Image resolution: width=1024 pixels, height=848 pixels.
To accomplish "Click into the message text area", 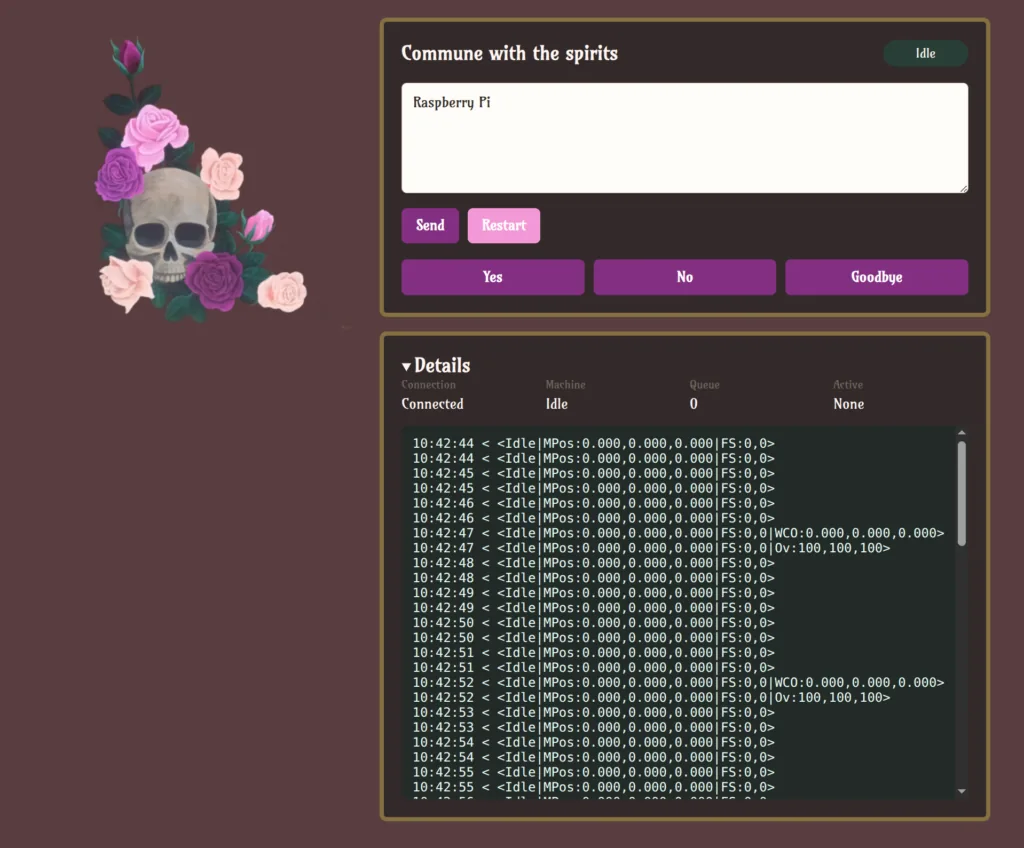I will click(684, 138).
